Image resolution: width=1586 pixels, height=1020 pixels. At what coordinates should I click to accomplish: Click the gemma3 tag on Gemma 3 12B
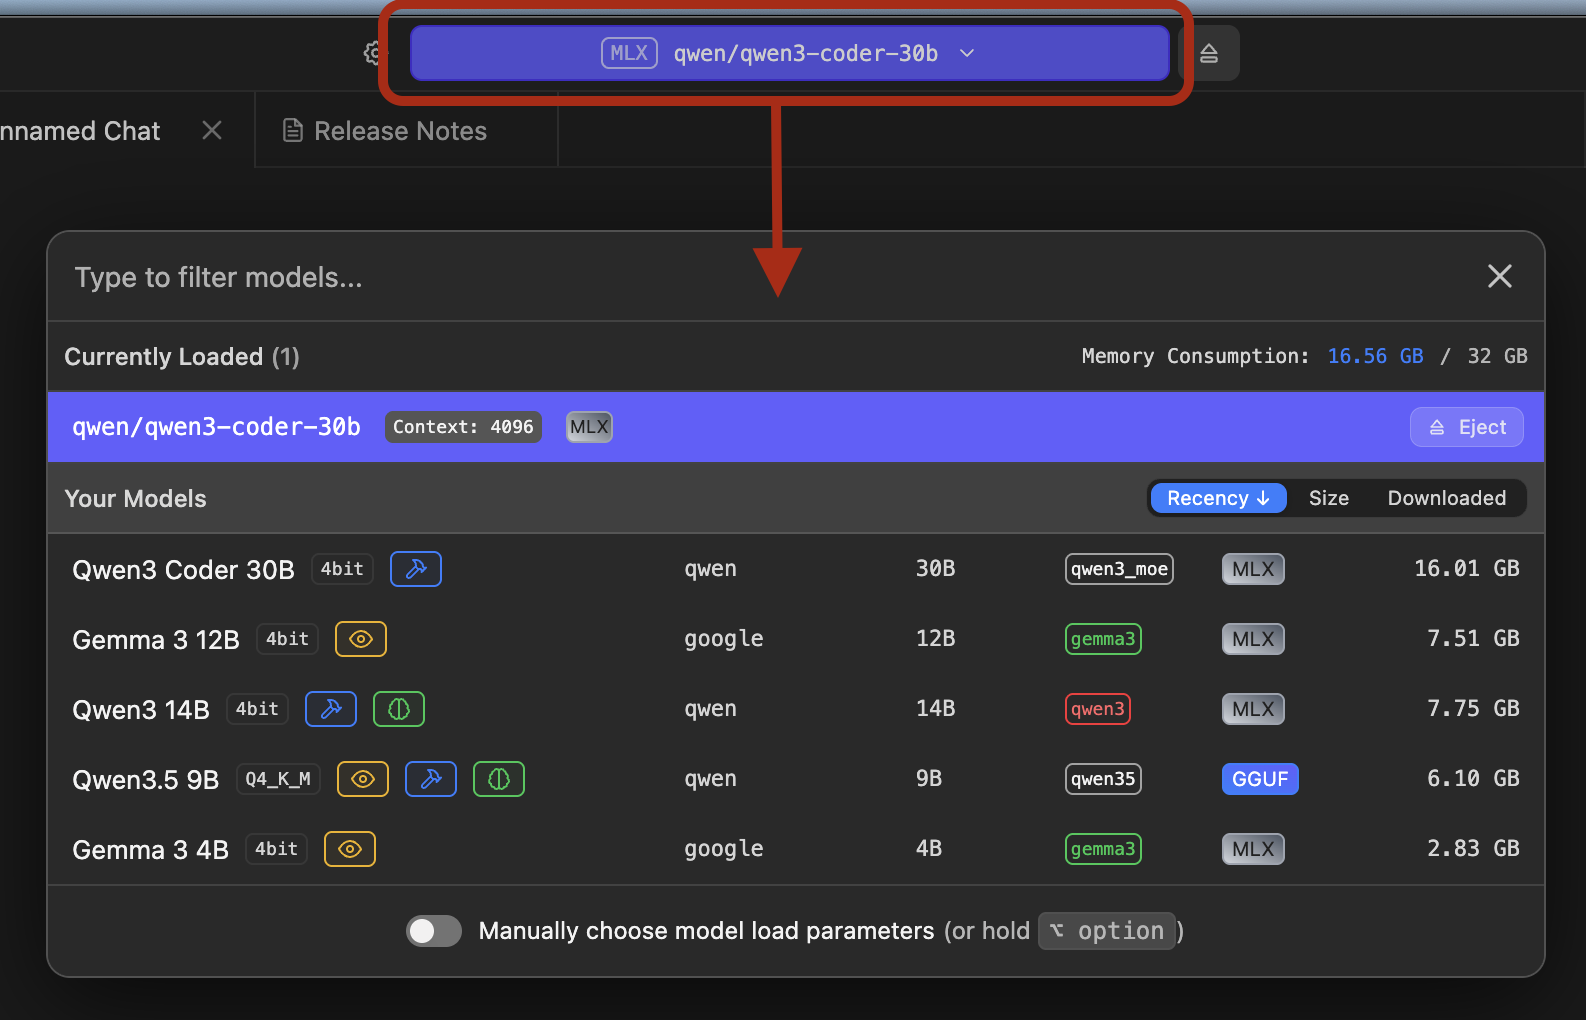tap(1103, 639)
